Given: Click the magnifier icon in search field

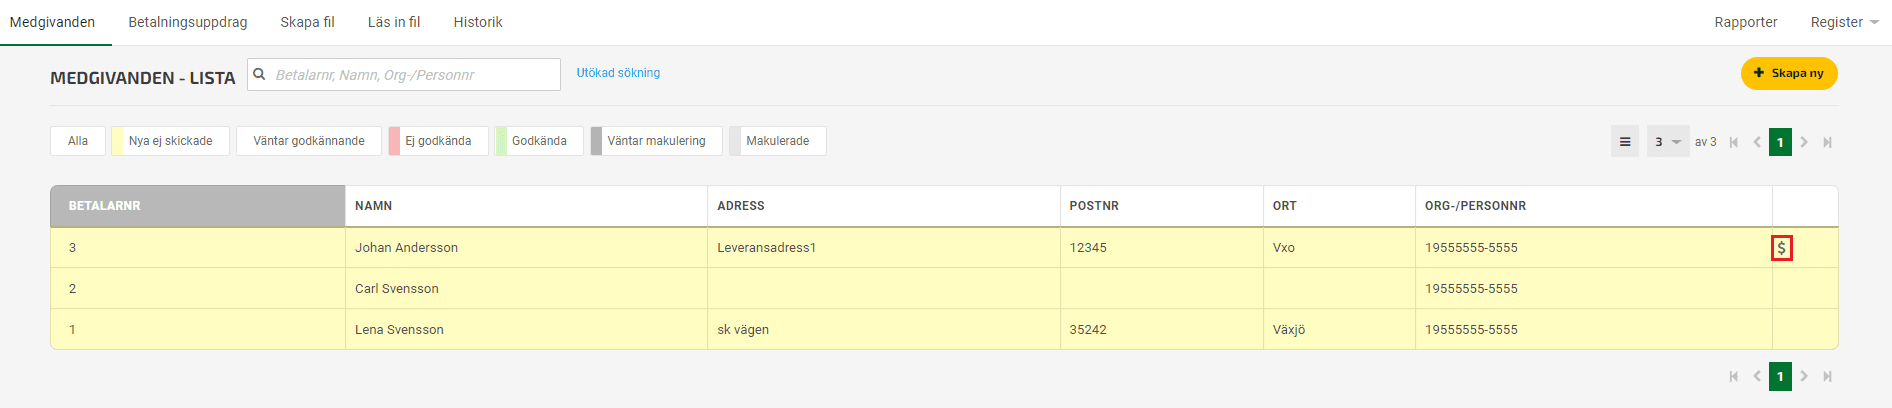Looking at the screenshot, I should click(259, 74).
